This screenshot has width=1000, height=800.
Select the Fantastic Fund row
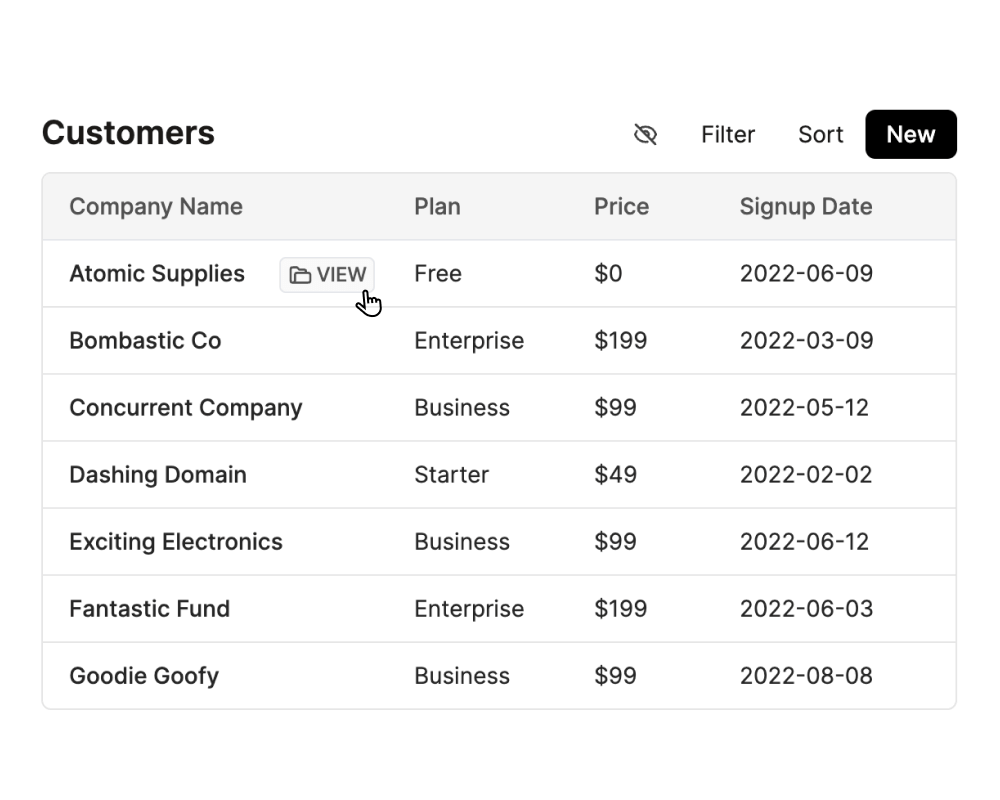click(x=499, y=609)
